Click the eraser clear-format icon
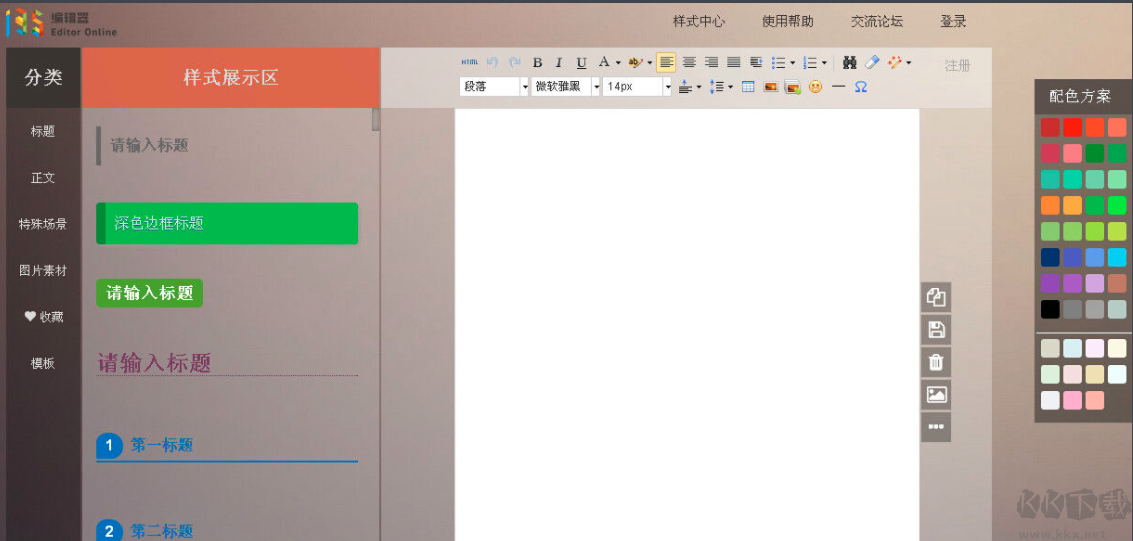This screenshot has height=541, width=1133. click(872, 63)
